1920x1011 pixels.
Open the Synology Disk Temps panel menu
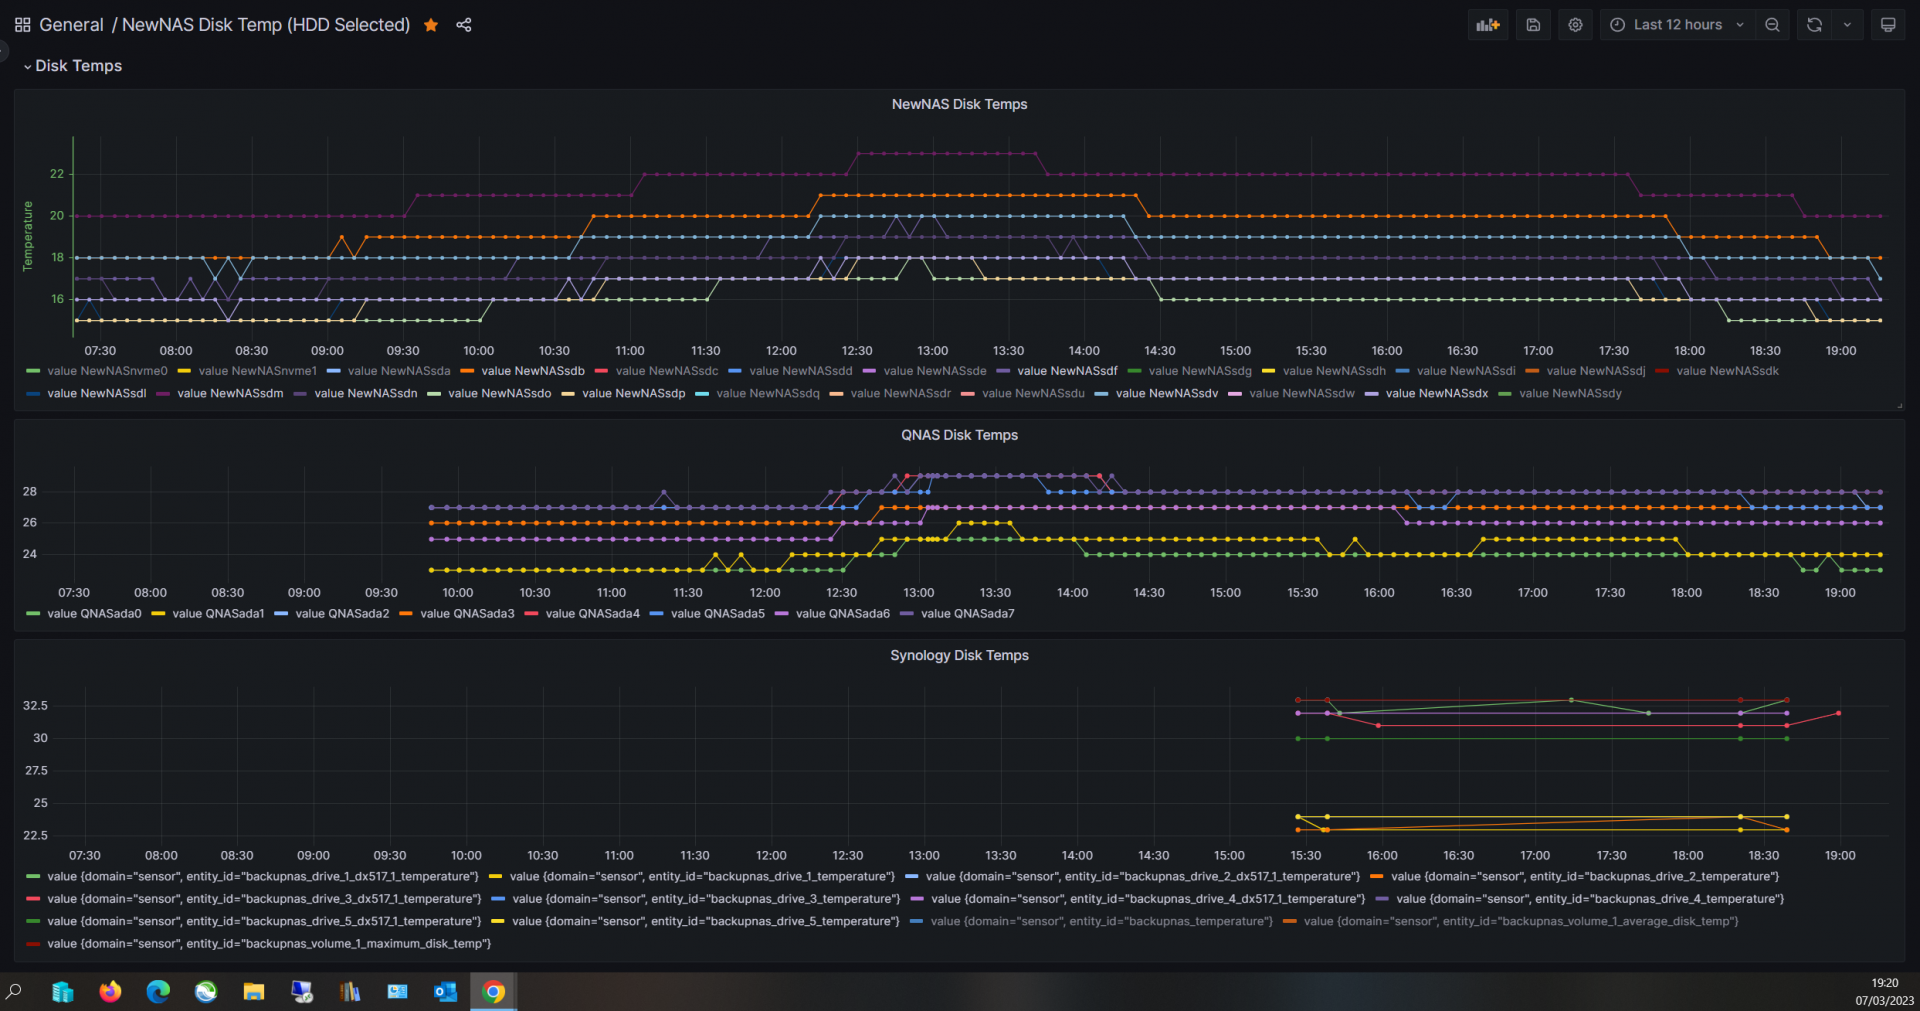(959, 655)
